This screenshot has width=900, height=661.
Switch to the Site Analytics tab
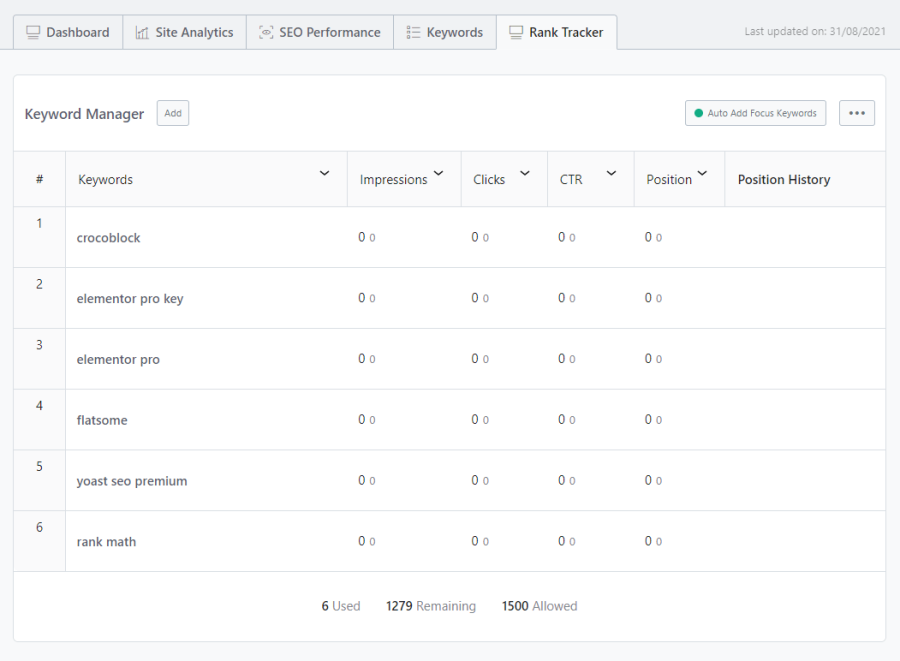(184, 32)
